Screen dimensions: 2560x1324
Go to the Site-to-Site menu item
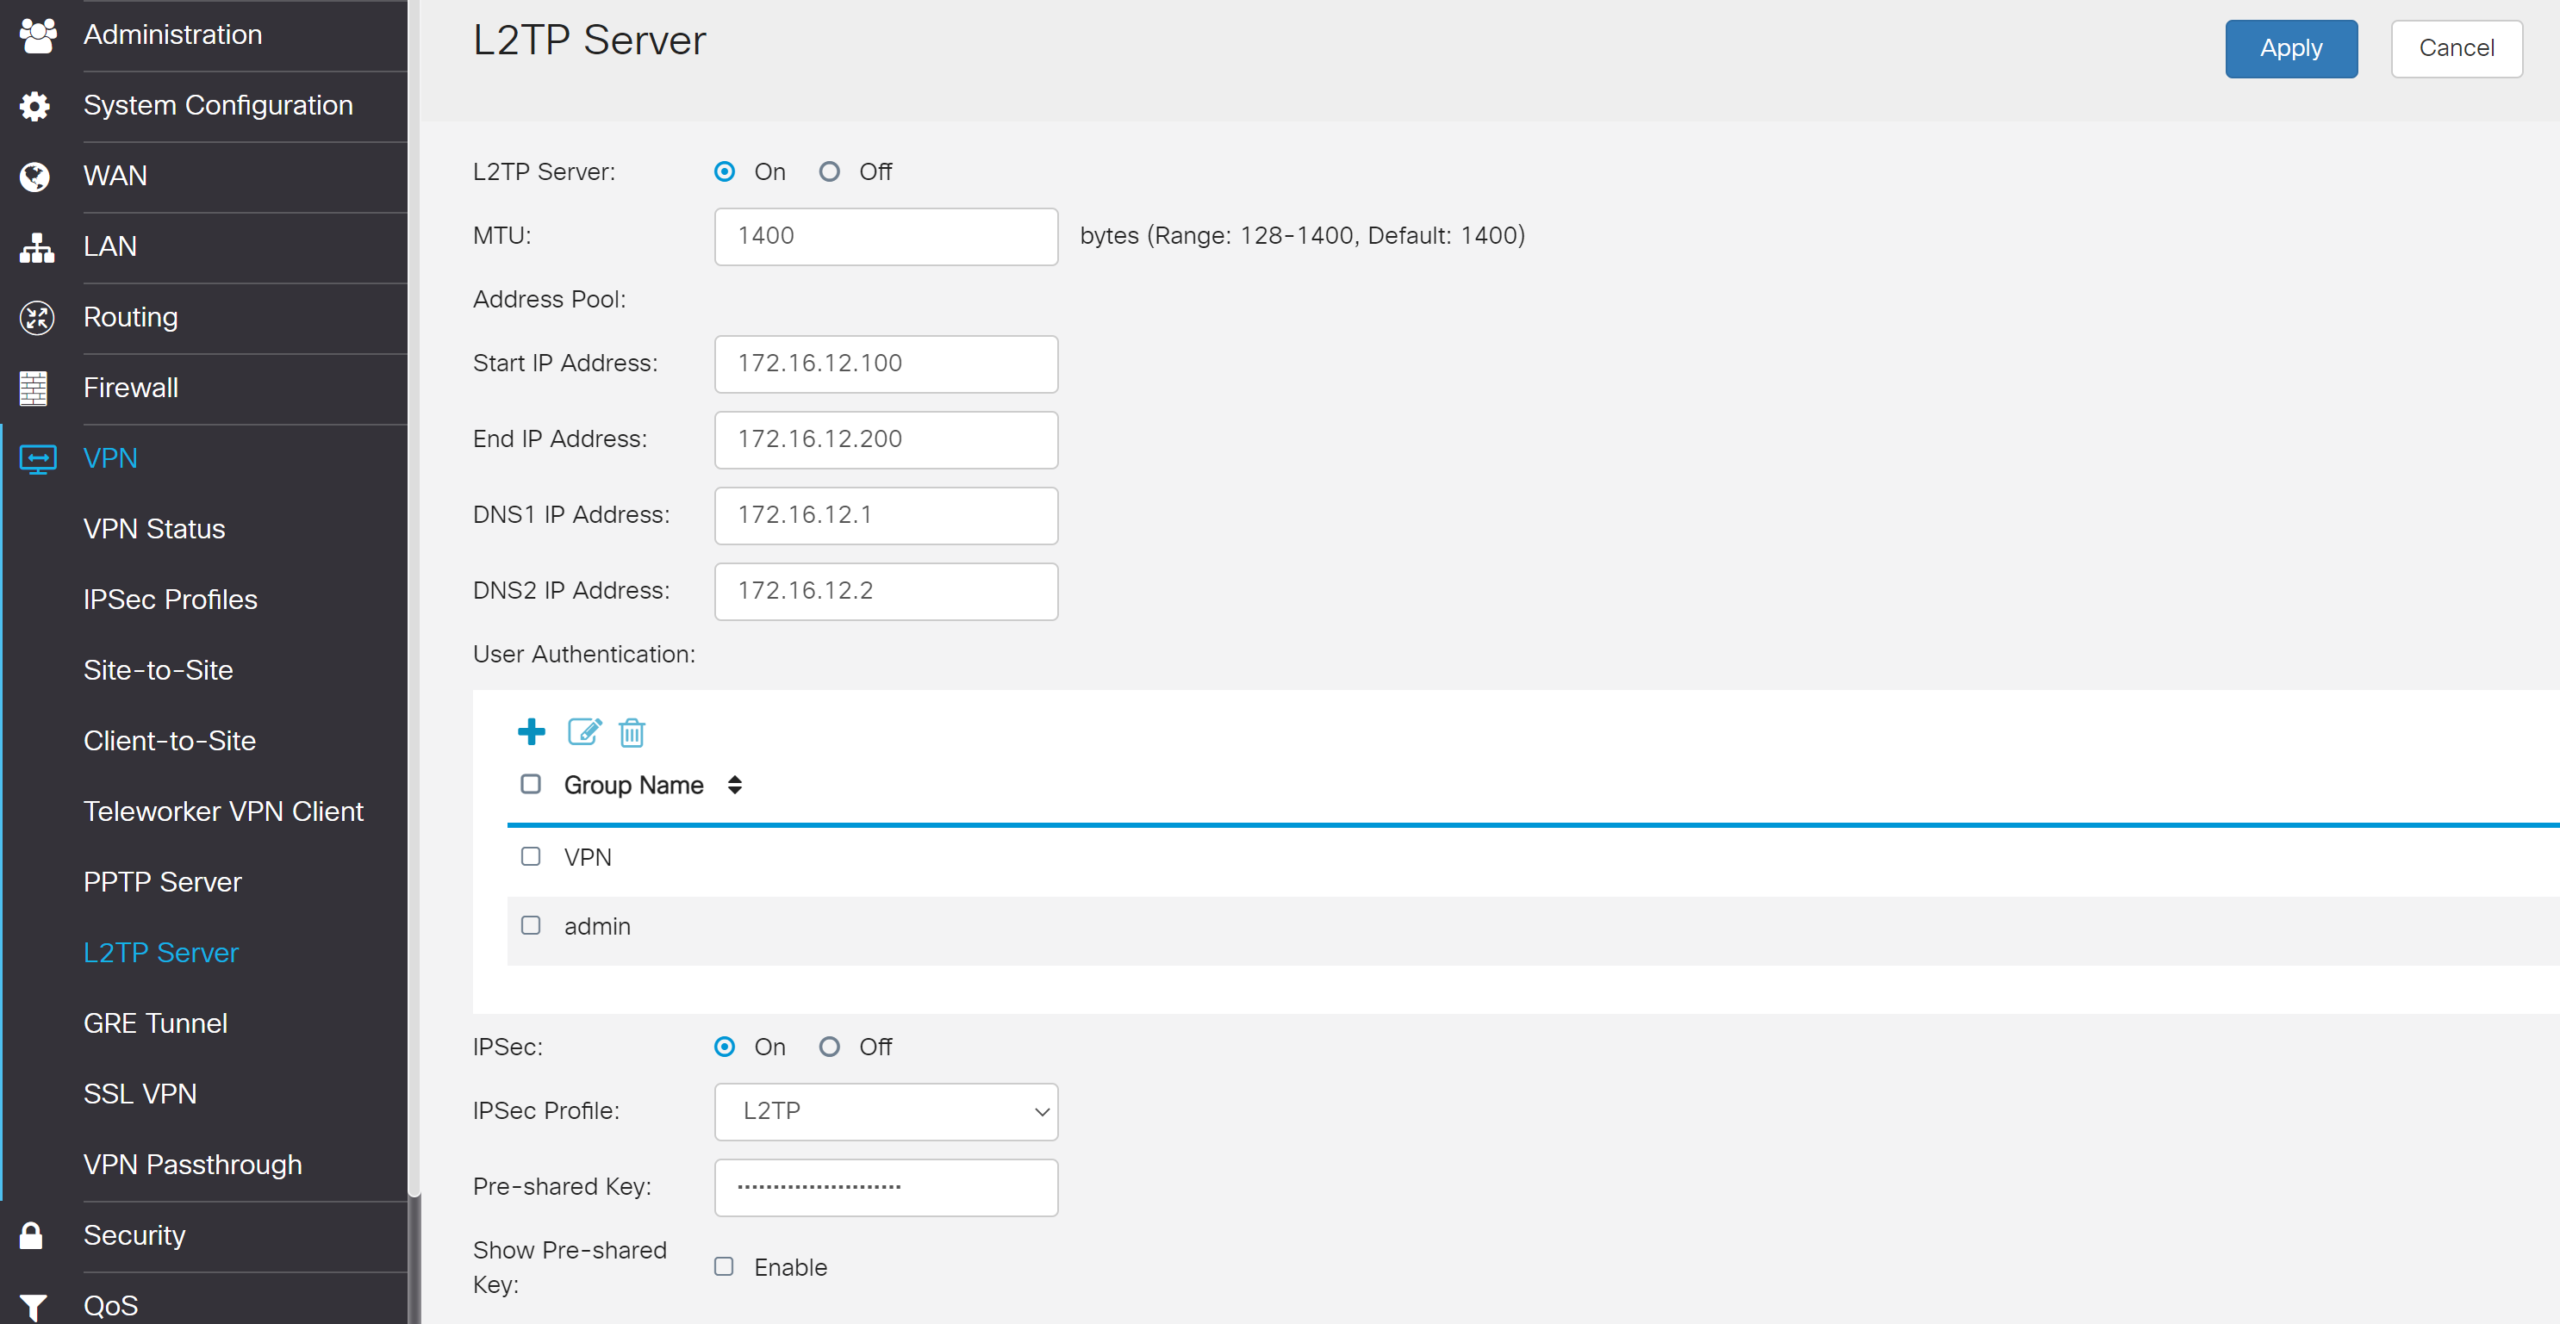(158, 670)
